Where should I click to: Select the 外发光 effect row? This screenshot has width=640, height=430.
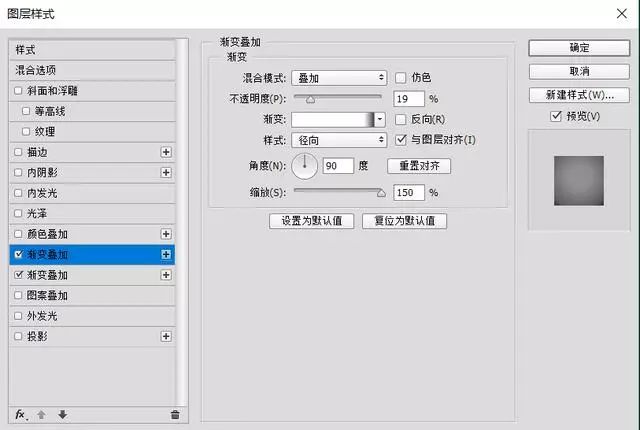93,316
